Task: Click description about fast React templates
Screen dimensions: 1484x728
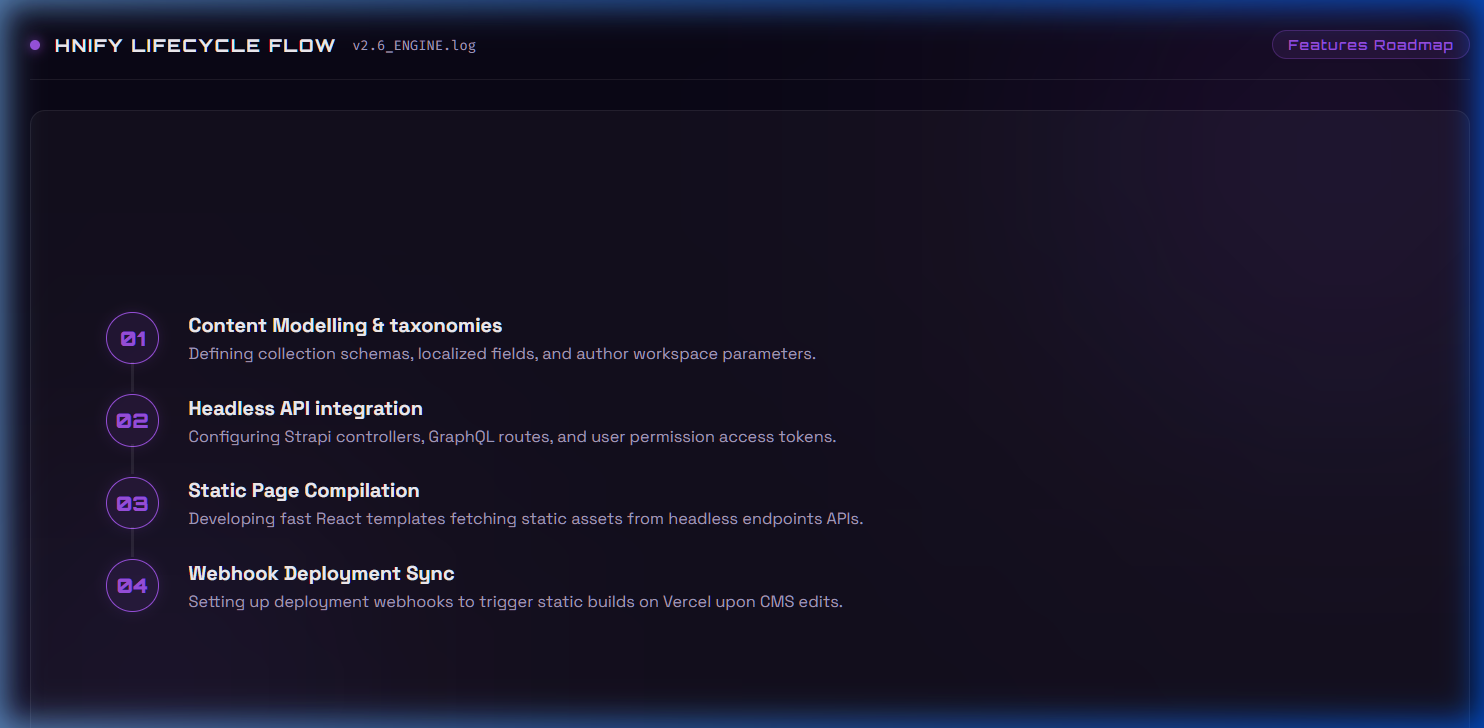Action: tap(525, 519)
